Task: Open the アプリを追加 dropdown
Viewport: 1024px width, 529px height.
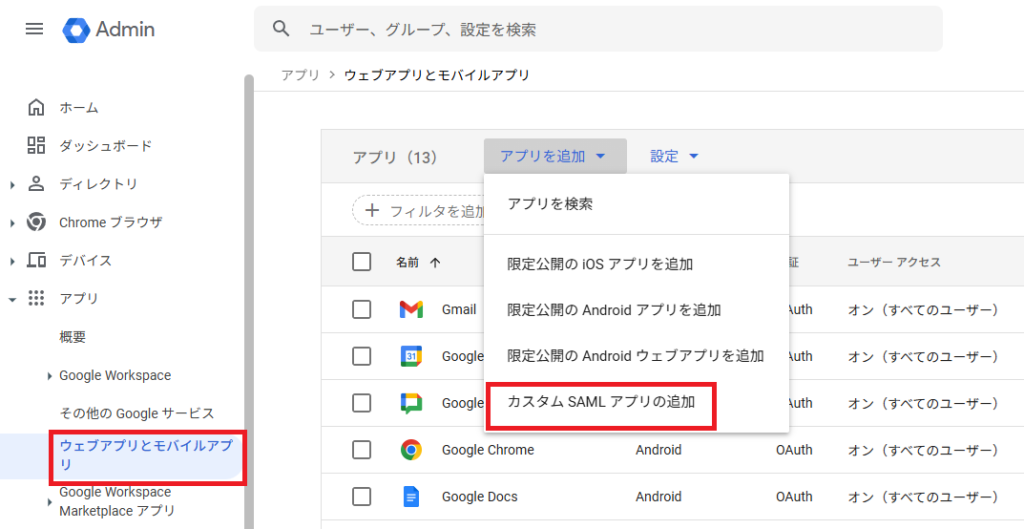Action: 554,156
